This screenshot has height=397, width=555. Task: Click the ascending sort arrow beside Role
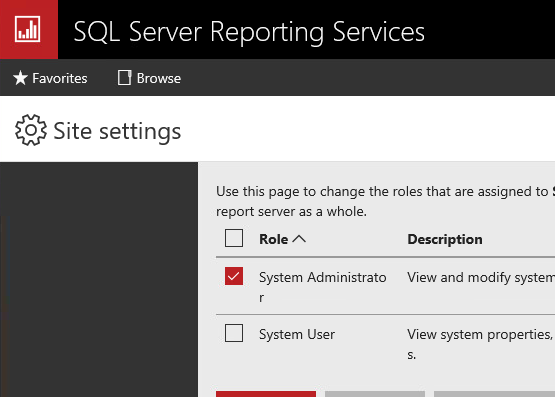click(299, 239)
